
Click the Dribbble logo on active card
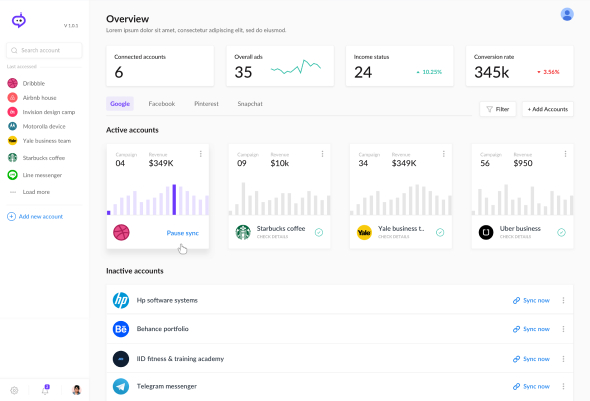point(121,232)
